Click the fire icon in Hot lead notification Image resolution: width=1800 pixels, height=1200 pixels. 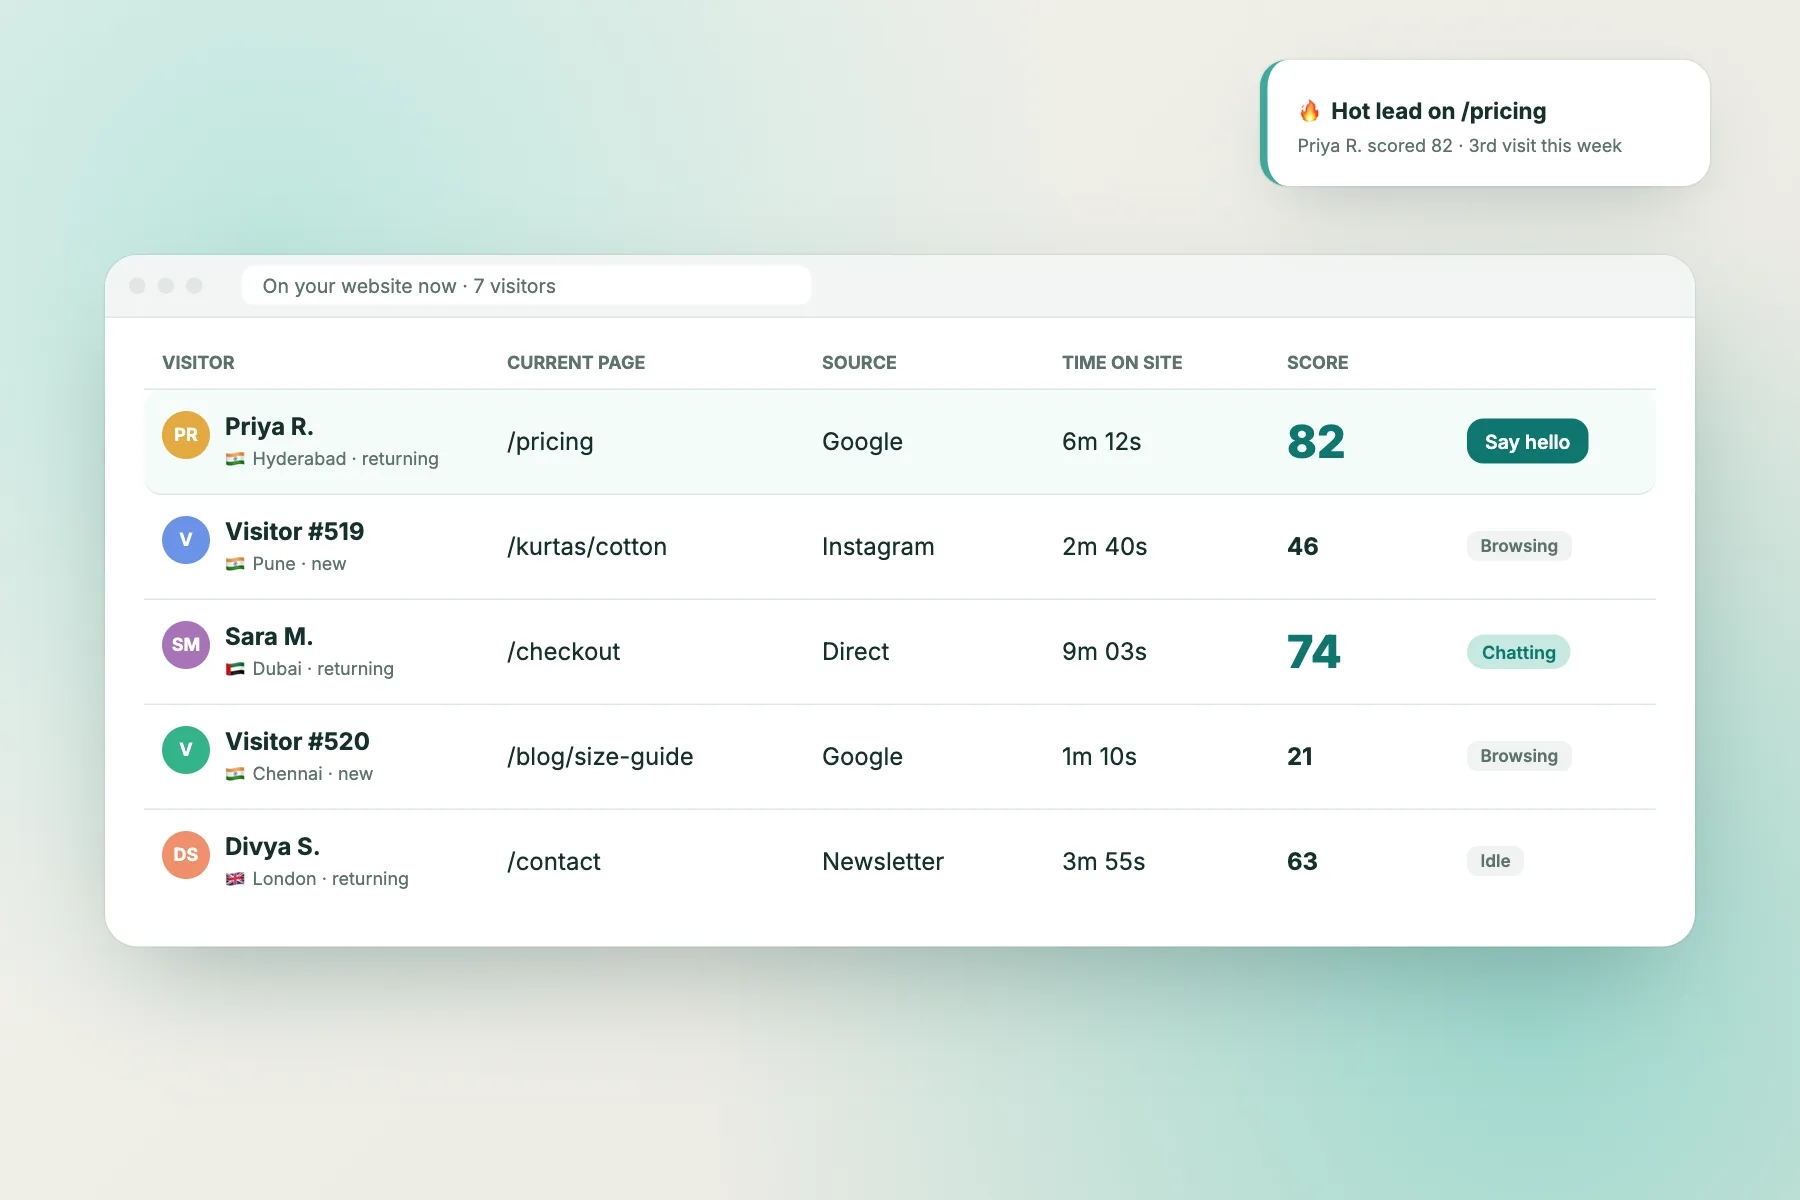1309,111
